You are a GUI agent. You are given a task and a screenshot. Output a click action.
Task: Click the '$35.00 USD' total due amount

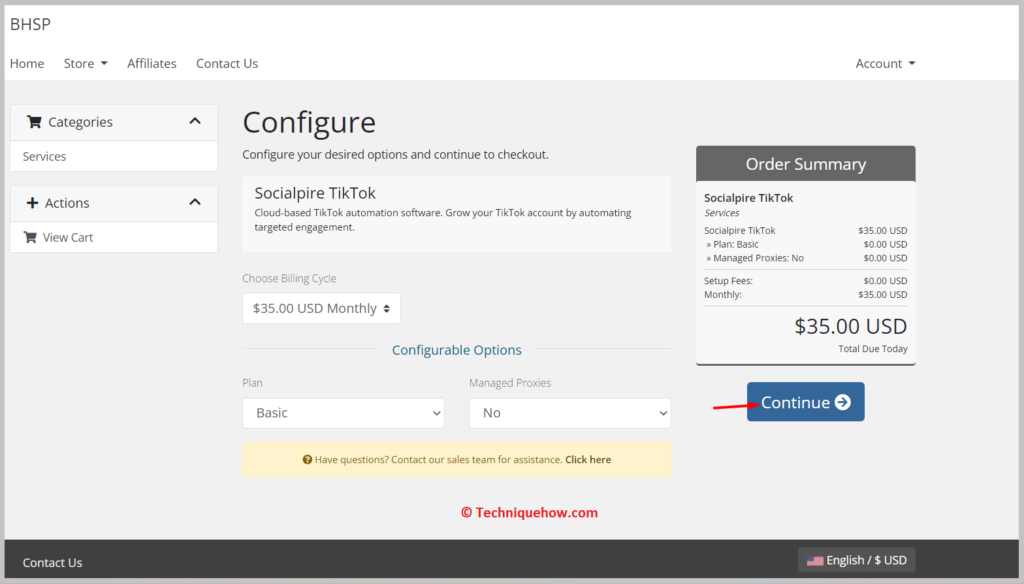(x=850, y=326)
